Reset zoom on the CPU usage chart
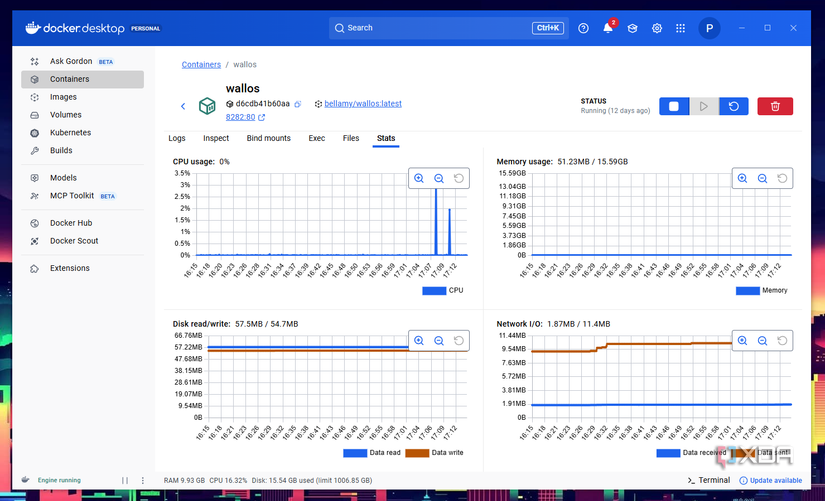The image size is (825, 501). tap(459, 178)
